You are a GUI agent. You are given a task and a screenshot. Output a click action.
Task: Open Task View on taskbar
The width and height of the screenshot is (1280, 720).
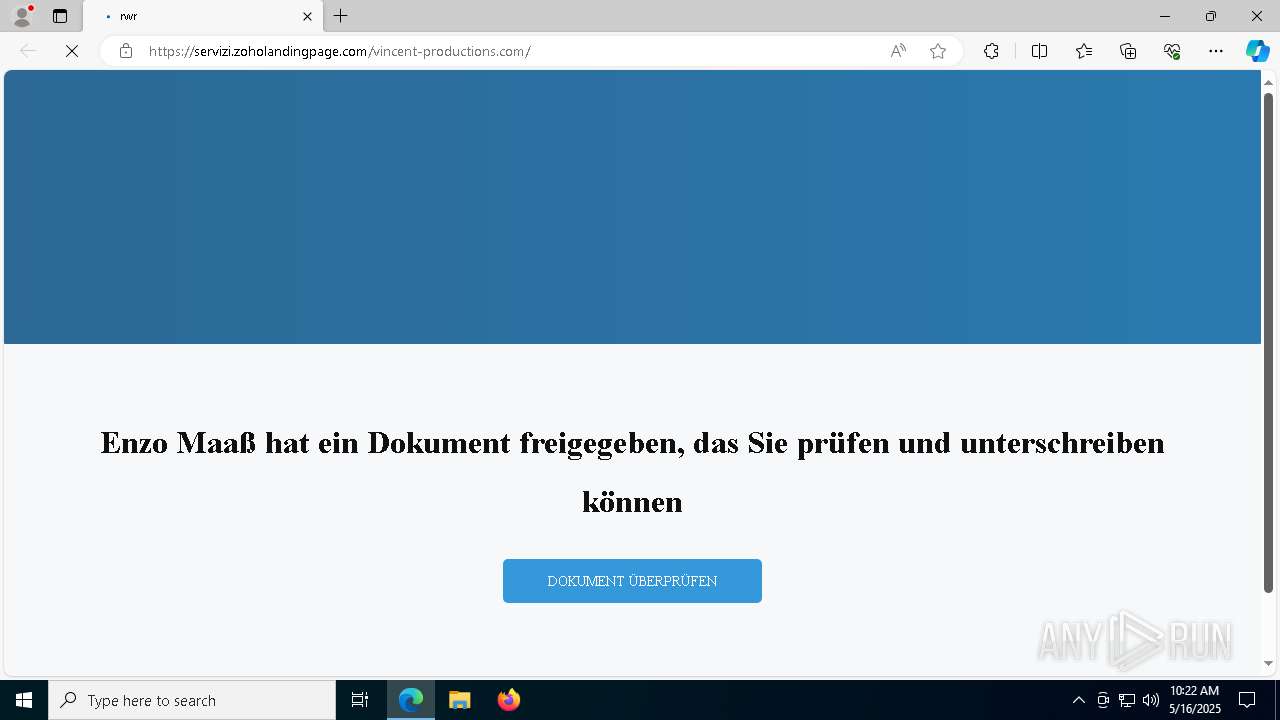click(360, 700)
